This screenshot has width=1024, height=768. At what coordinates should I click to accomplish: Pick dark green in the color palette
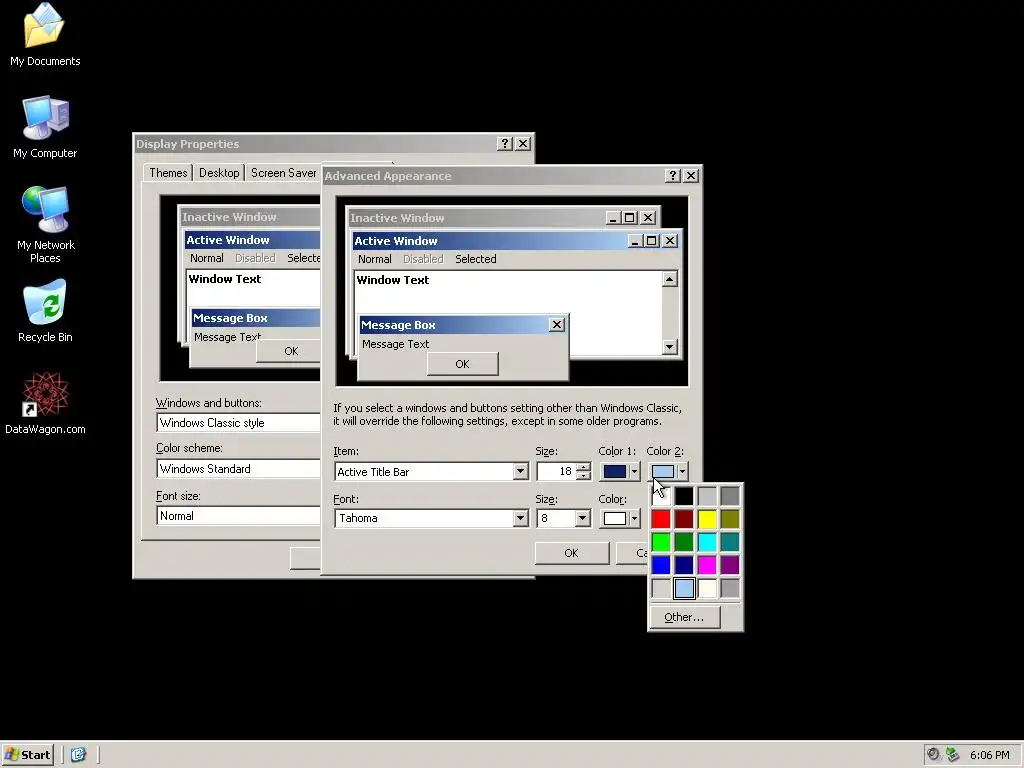[x=684, y=542]
